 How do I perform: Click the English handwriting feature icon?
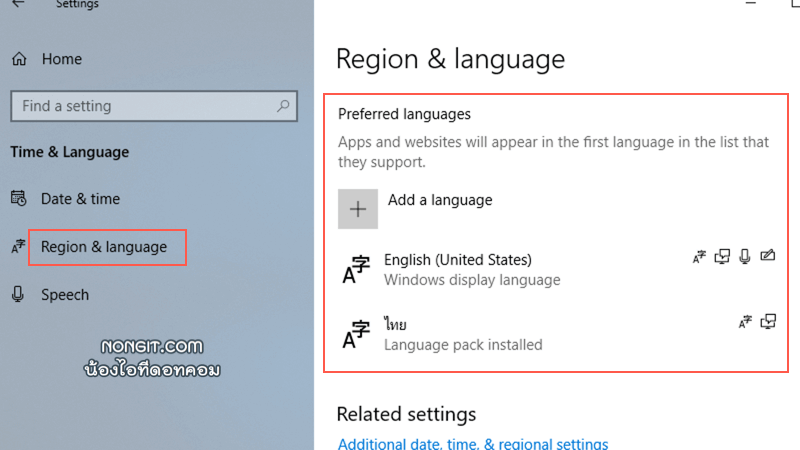(x=768, y=256)
